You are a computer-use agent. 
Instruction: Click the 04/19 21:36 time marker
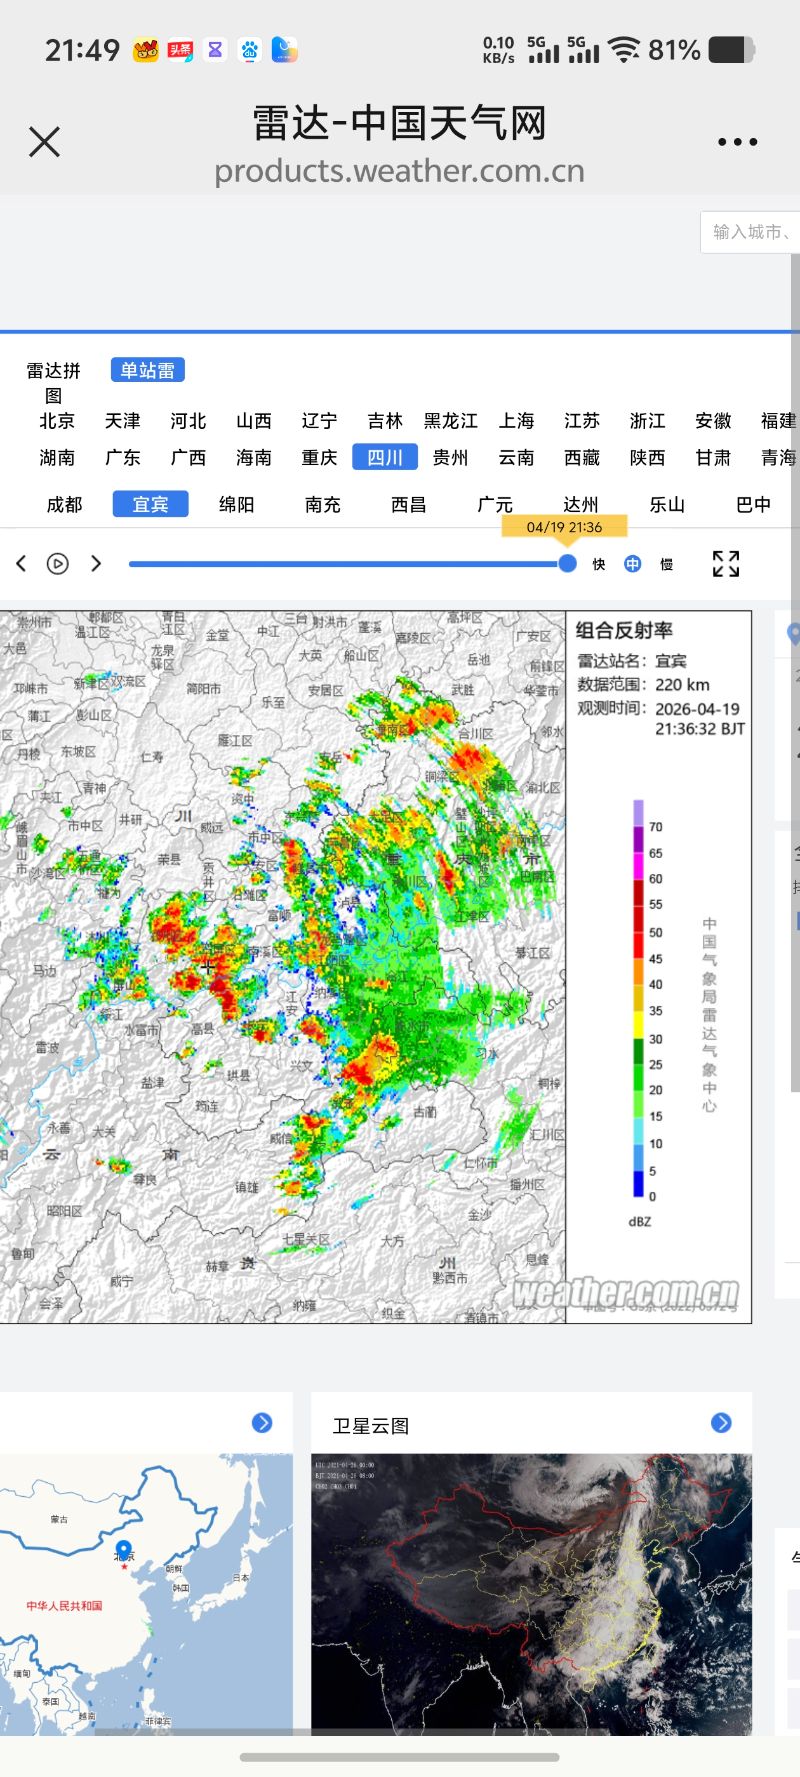[565, 527]
